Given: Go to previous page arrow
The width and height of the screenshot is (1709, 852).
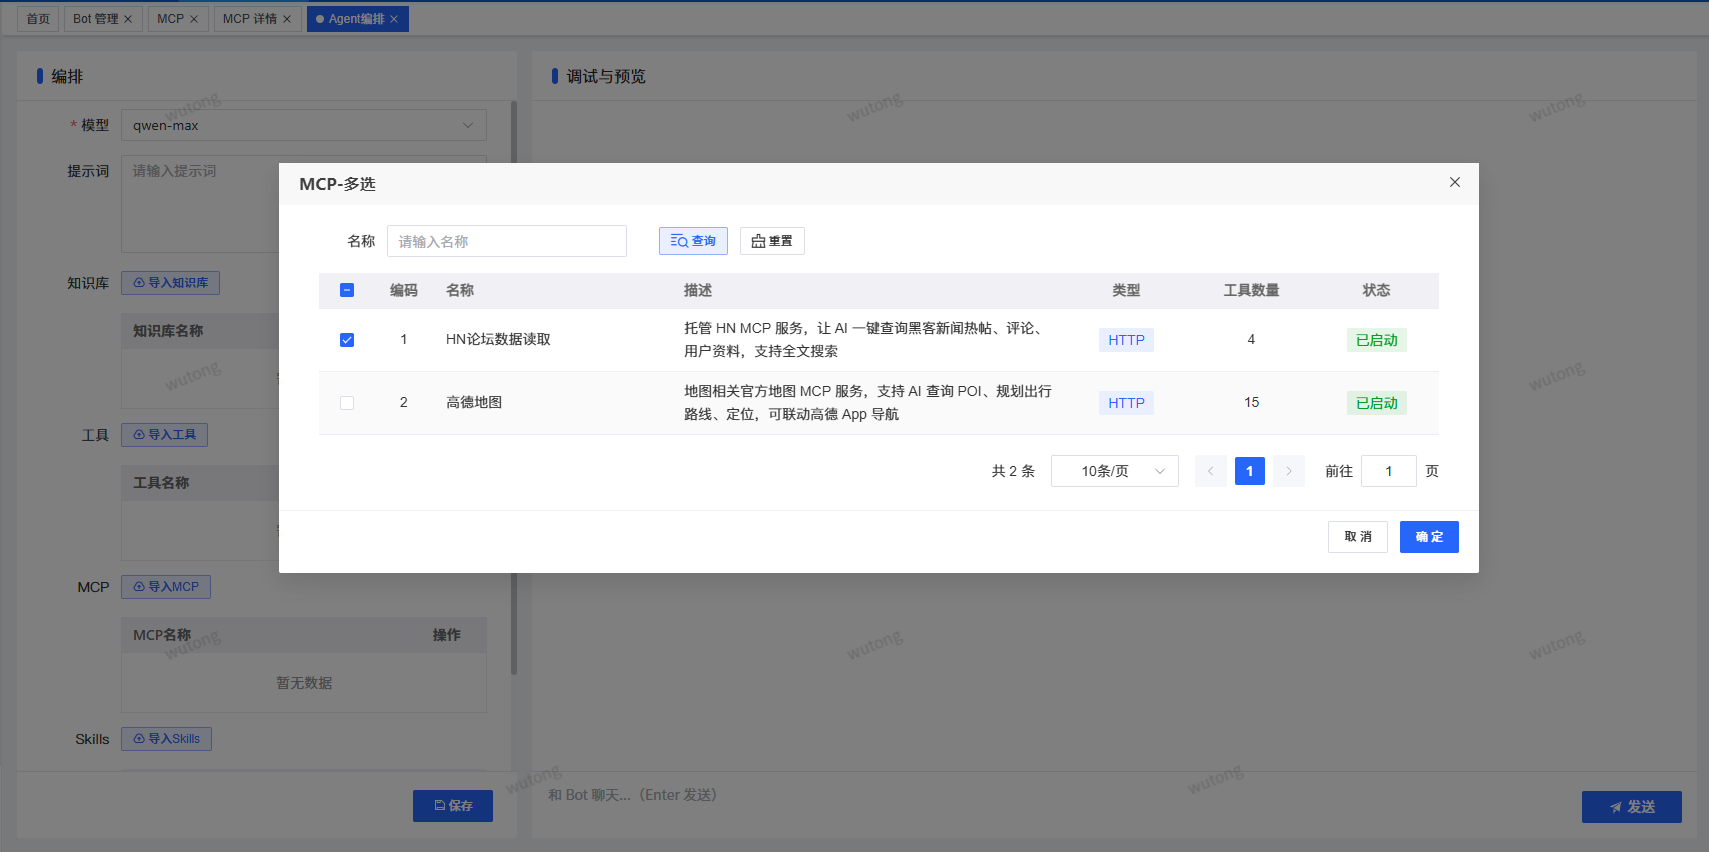Looking at the screenshot, I should tap(1210, 471).
